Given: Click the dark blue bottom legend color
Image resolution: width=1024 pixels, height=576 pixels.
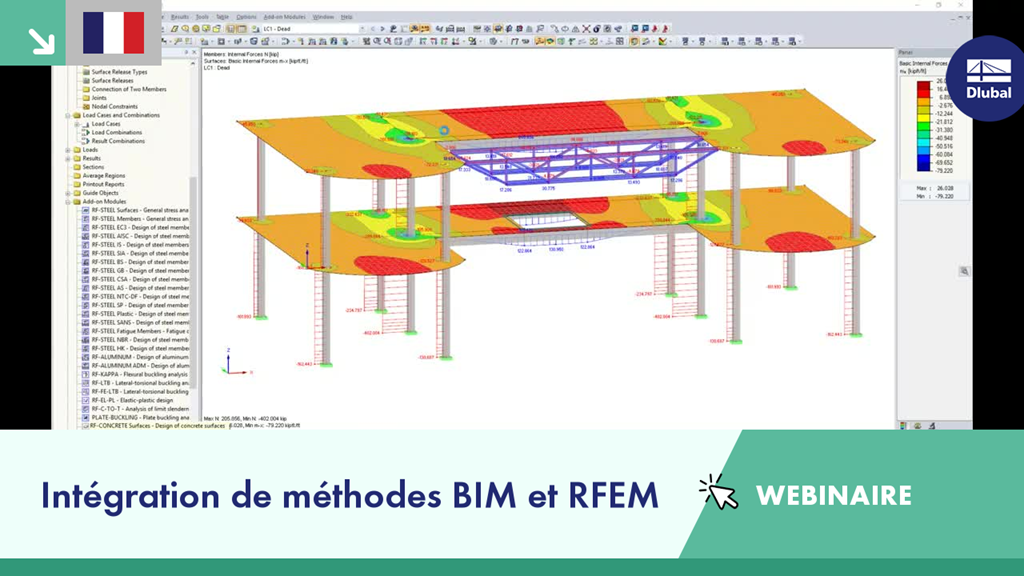Looking at the screenshot, I should 923,167.
